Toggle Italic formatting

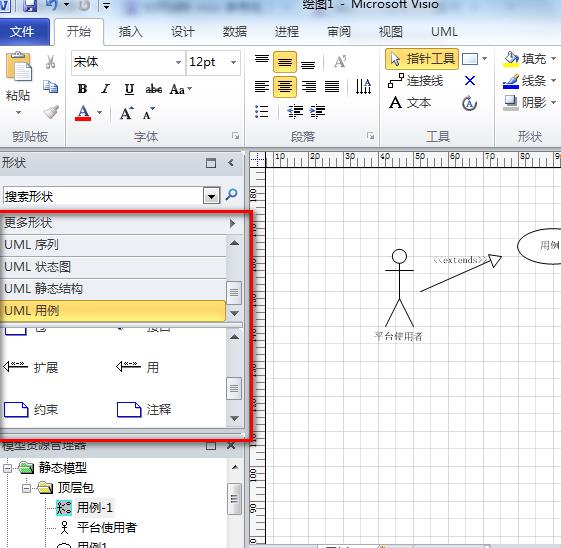pyautogui.click(x=105, y=89)
